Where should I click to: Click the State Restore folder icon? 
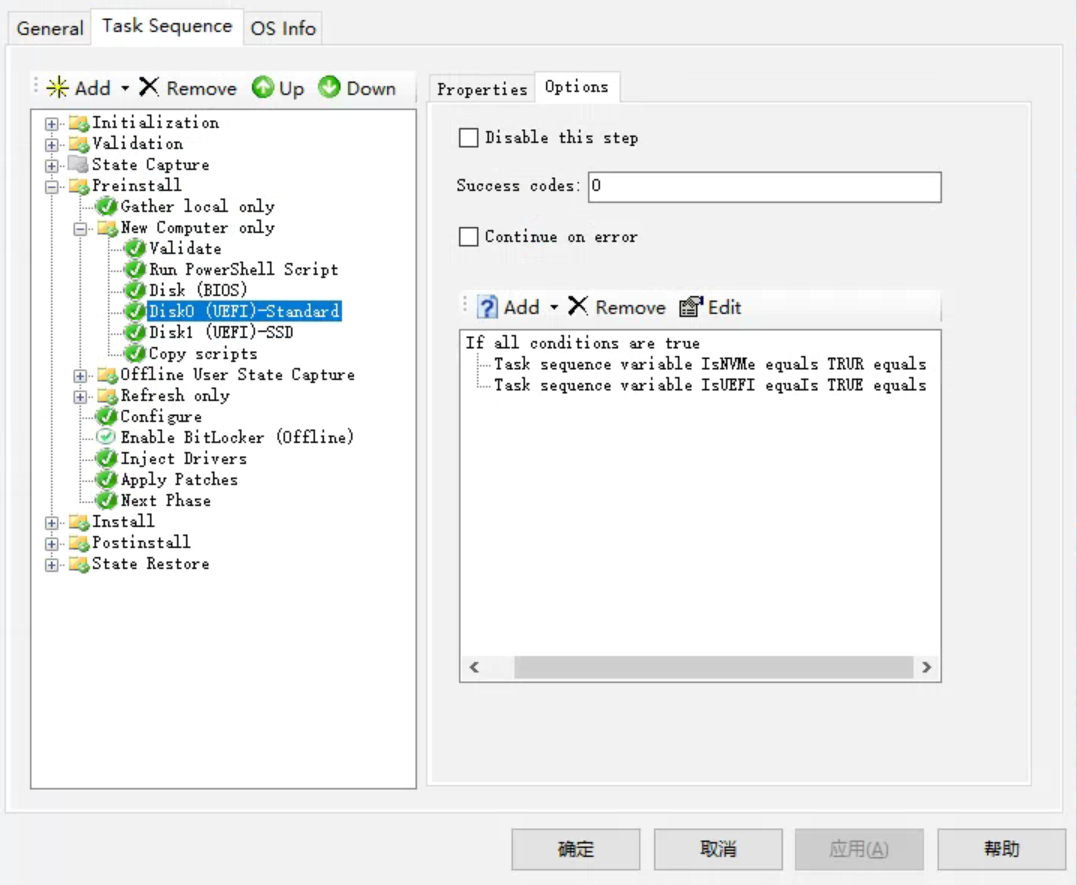click(x=79, y=564)
